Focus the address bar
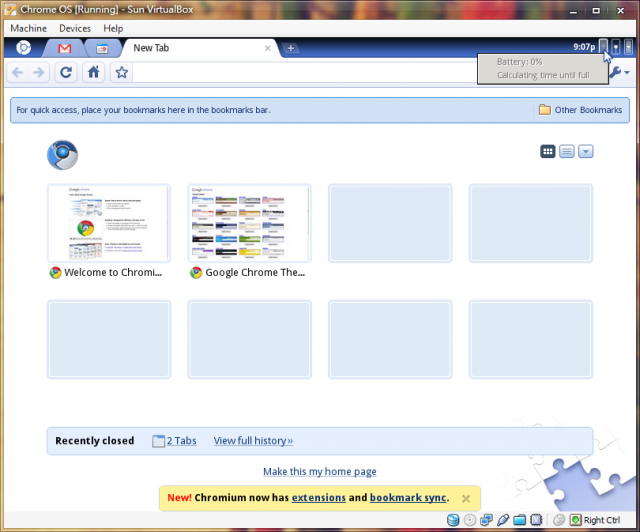The width and height of the screenshot is (640, 532). click(x=304, y=73)
